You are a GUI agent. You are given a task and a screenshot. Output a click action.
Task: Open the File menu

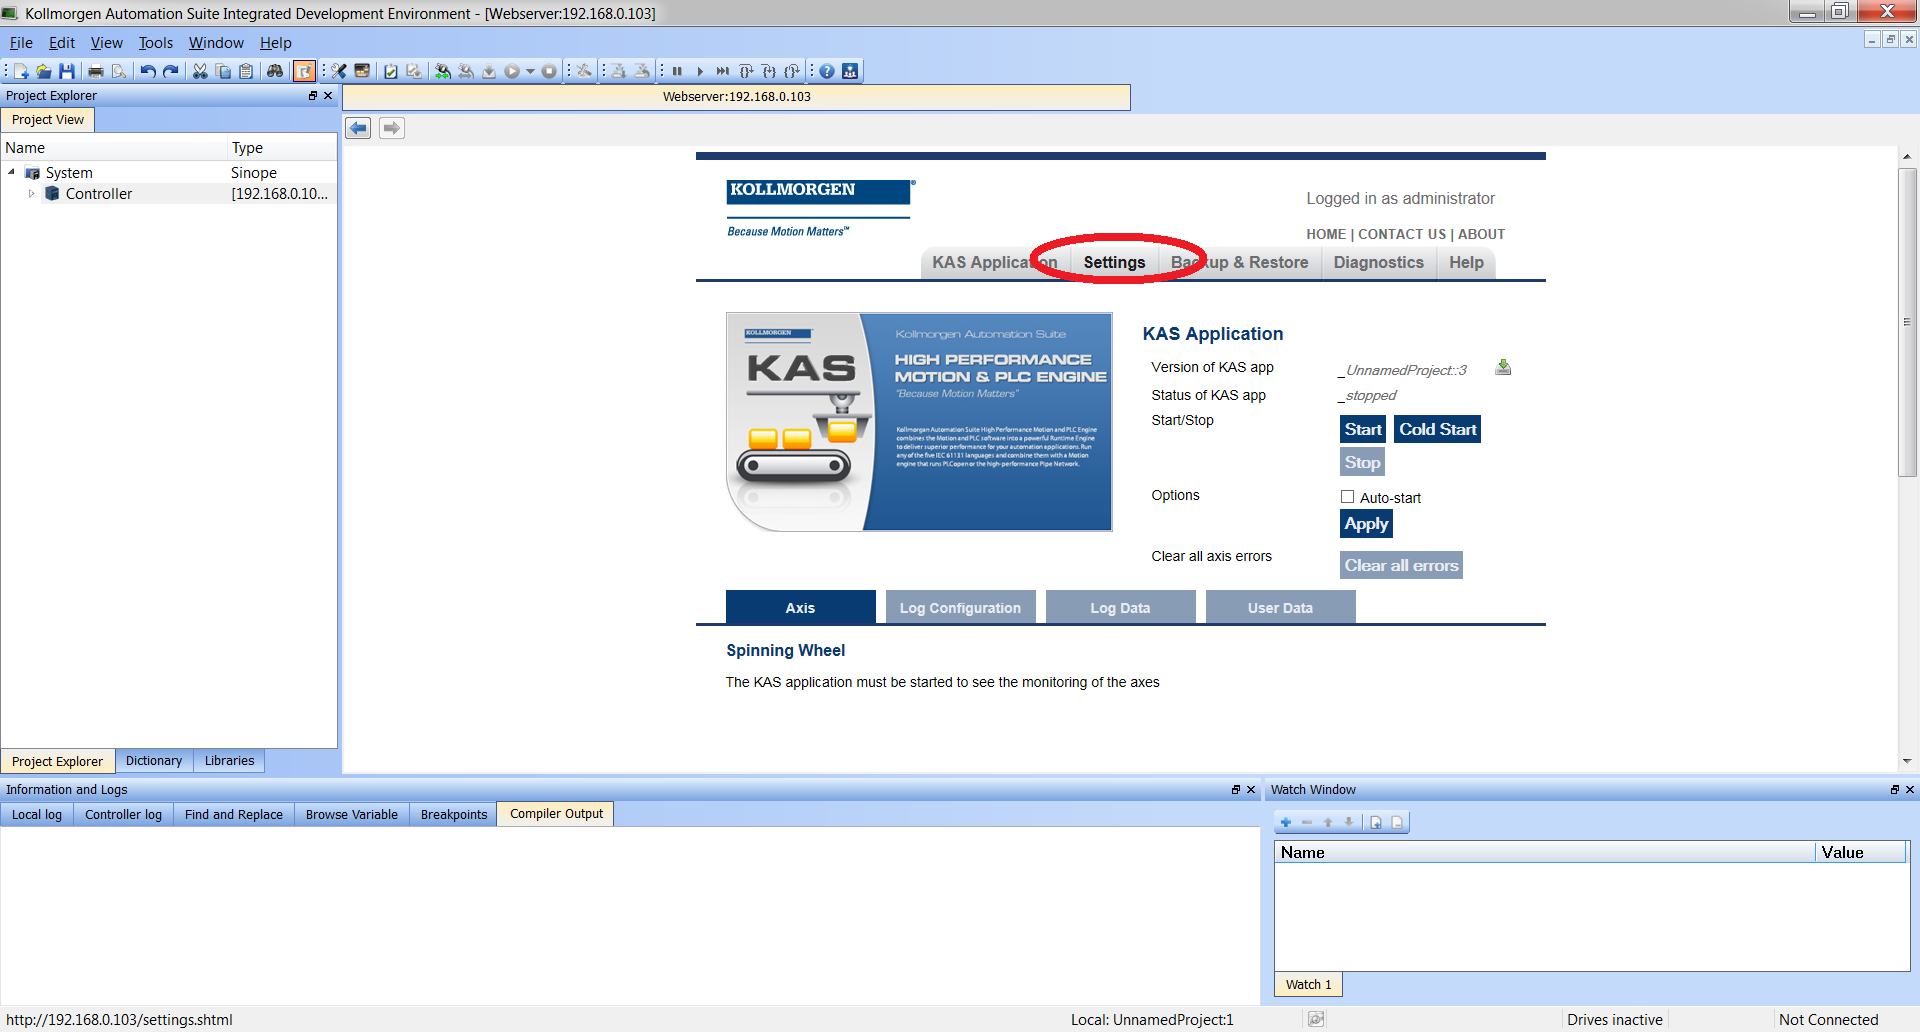pyautogui.click(x=21, y=43)
